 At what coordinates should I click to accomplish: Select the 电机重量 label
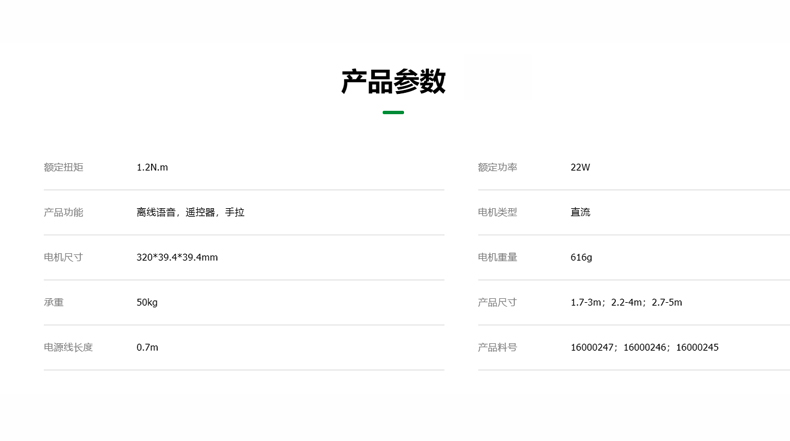click(x=497, y=258)
